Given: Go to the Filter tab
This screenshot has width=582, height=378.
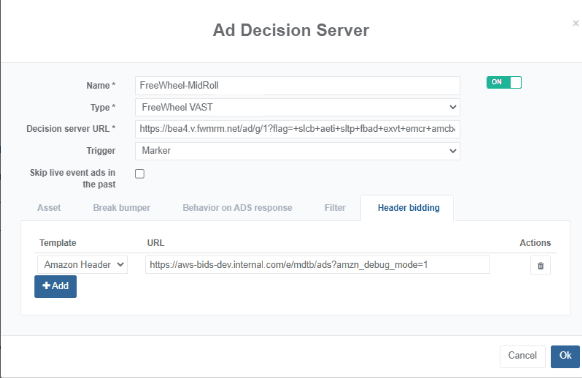Looking at the screenshot, I should point(335,208).
